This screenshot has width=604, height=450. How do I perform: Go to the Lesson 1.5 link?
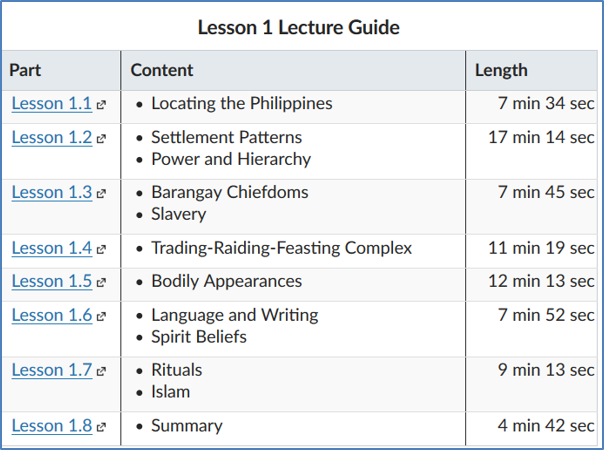pyautogui.click(x=51, y=281)
